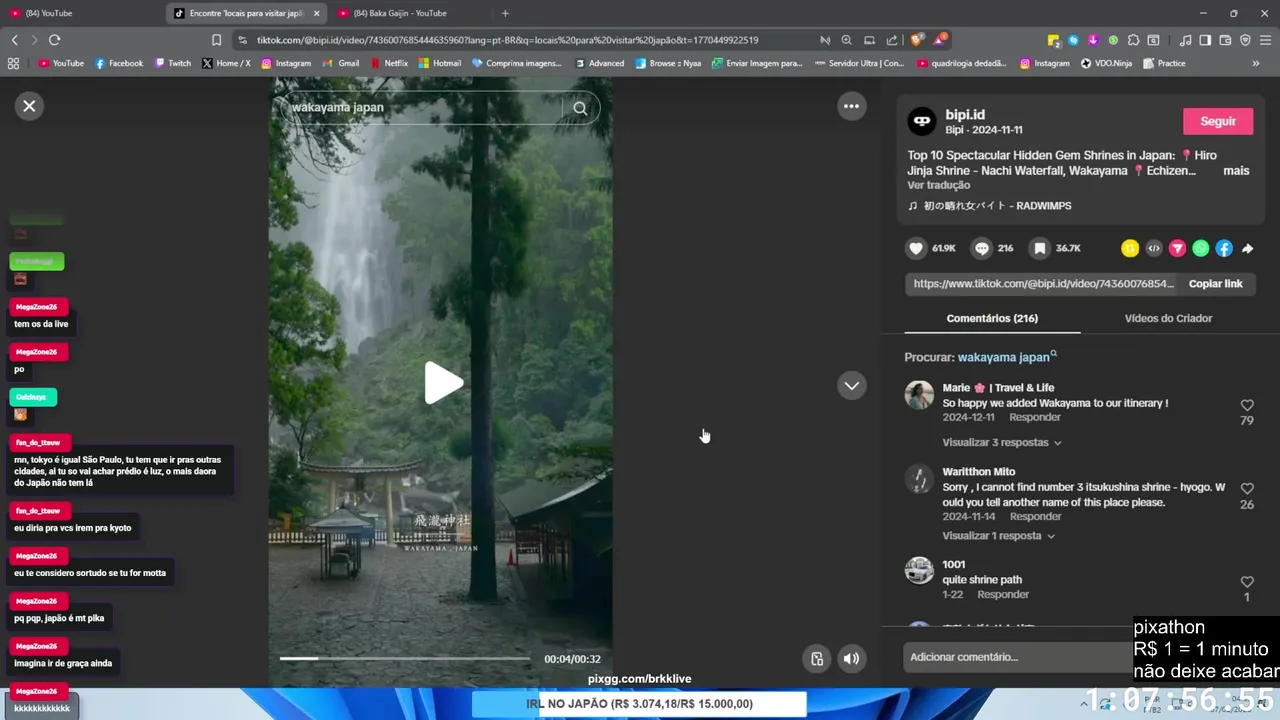Like the comment by 1001
This screenshot has width=1280, height=720.
coord(1247,582)
